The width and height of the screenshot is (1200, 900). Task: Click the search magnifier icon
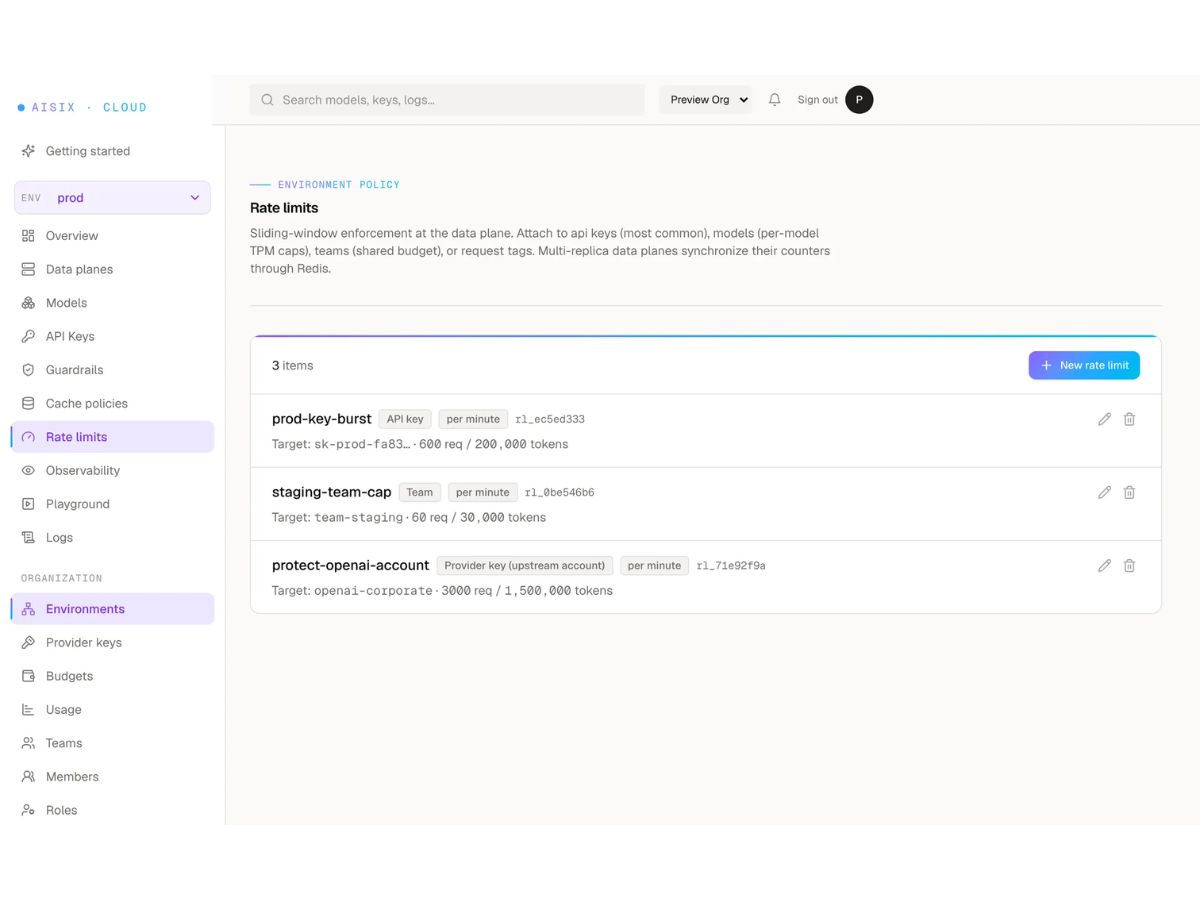(x=267, y=100)
